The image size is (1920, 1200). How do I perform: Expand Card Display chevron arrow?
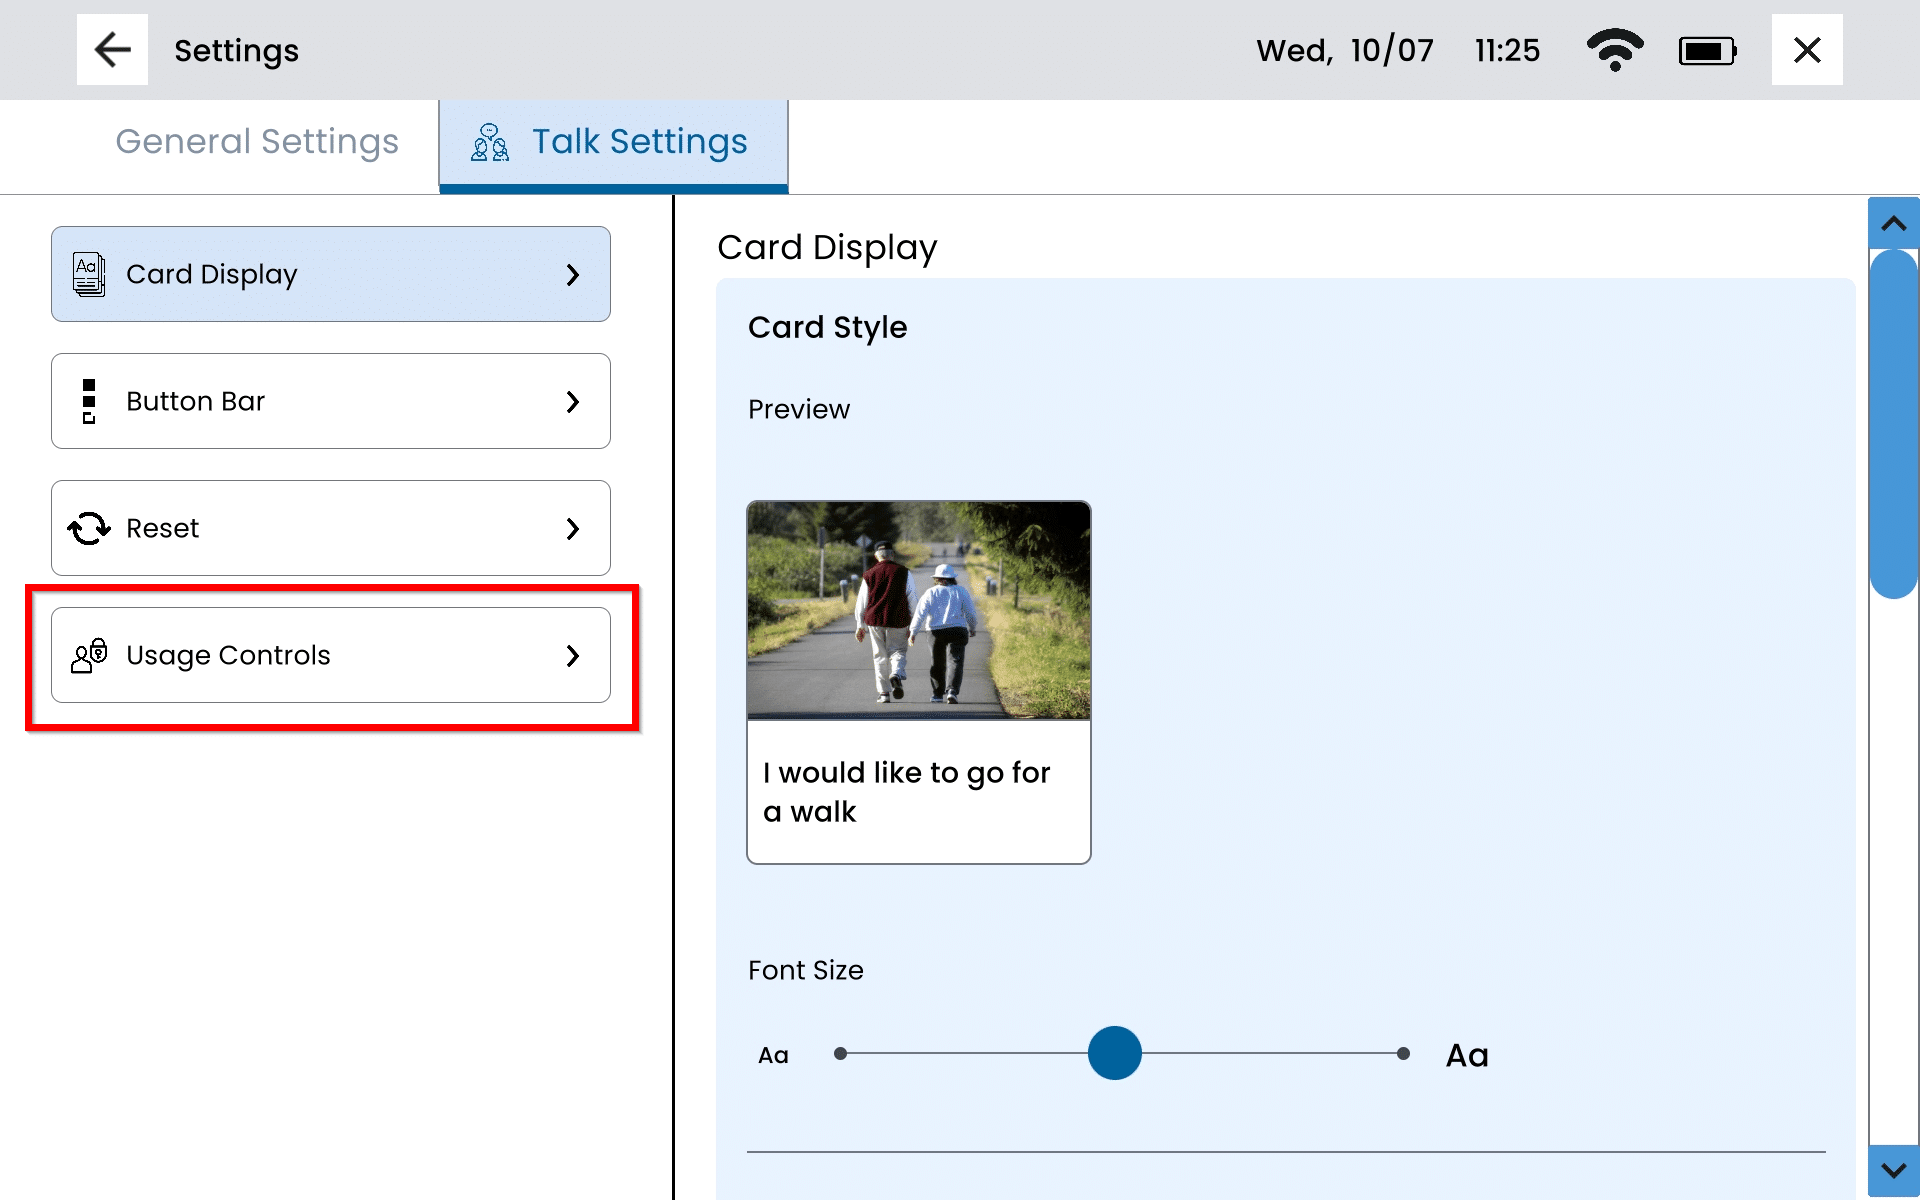pyautogui.click(x=572, y=275)
